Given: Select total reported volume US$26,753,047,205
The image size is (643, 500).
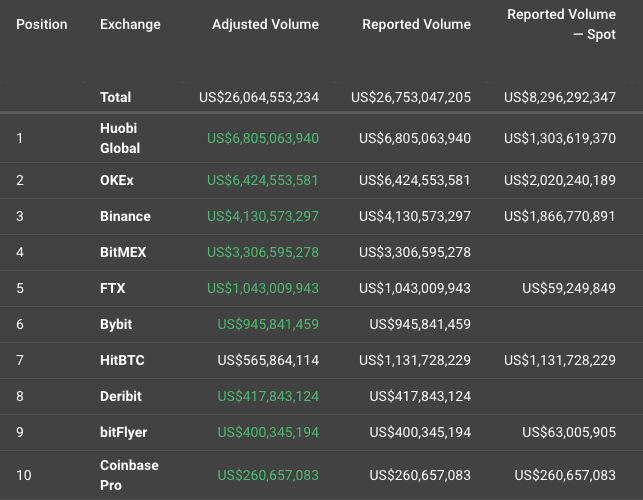Looking at the screenshot, I should [410, 98].
